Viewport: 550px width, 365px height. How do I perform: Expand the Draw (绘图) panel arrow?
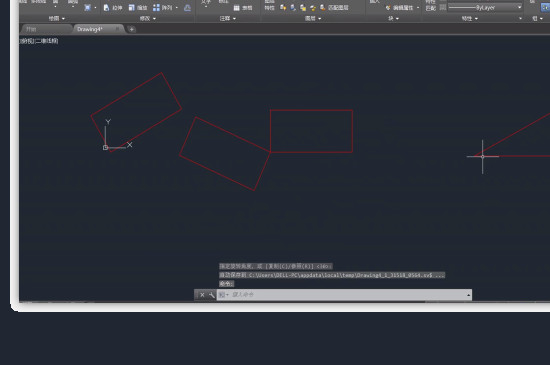[x=63, y=19]
